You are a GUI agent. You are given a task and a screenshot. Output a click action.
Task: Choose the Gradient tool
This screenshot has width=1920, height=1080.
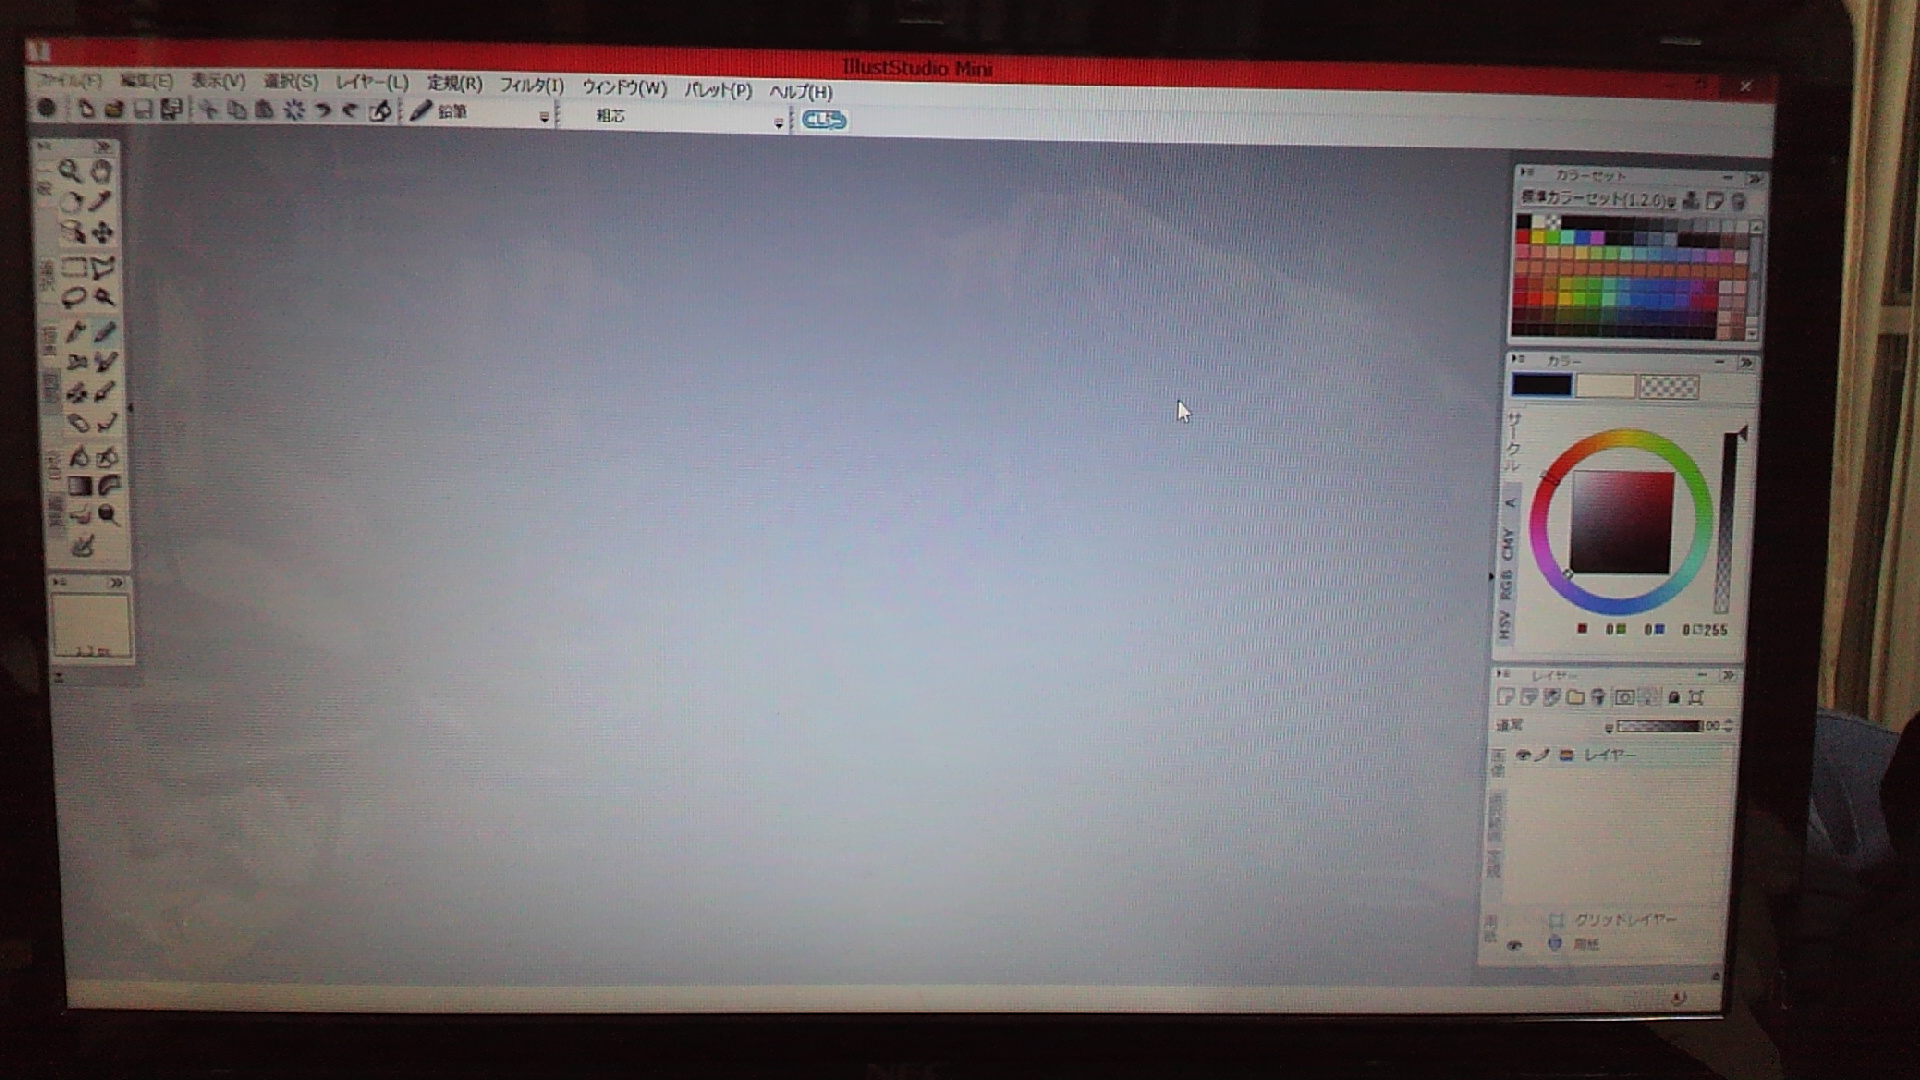point(79,487)
